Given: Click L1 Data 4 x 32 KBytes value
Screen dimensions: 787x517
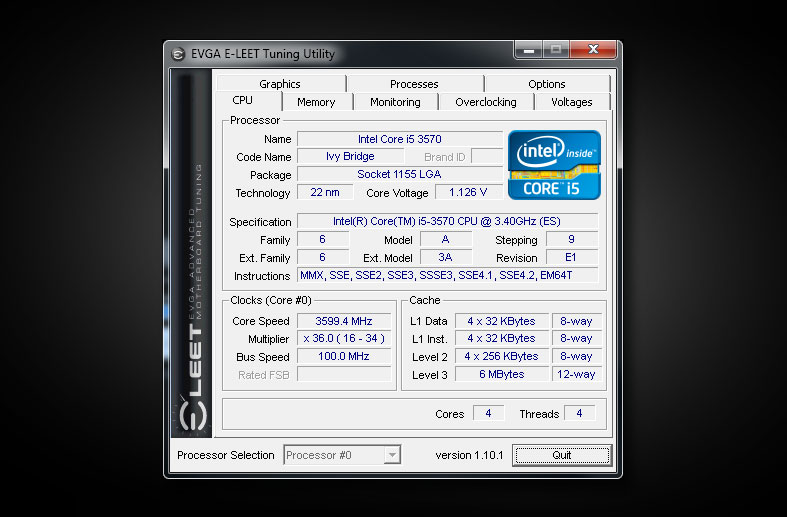Looking at the screenshot, I should point(501,321).
